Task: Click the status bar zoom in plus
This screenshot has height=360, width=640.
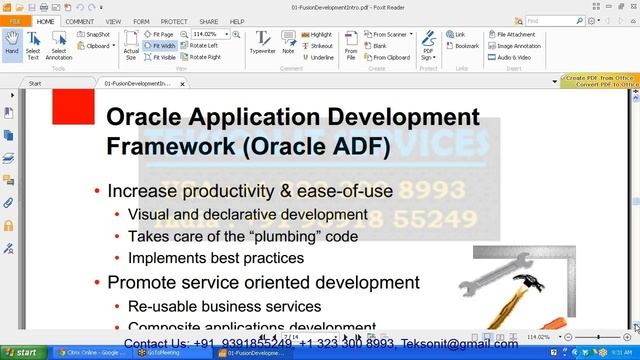Action: 627,337
